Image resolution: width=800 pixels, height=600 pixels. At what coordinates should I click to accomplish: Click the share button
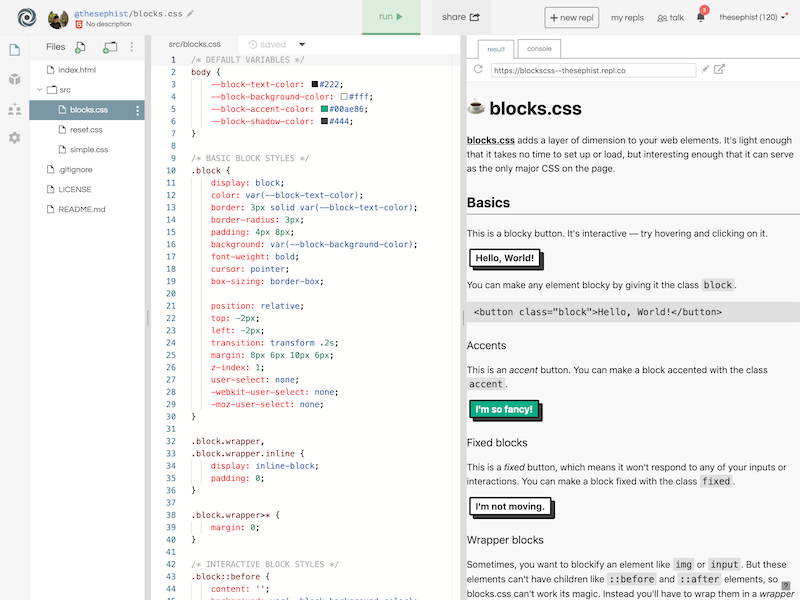click(x=461, y=17)
